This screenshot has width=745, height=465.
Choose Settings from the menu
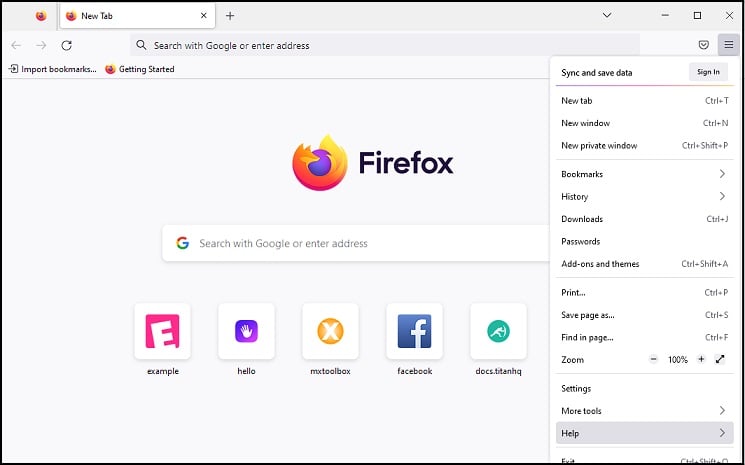tap(645, 389)
